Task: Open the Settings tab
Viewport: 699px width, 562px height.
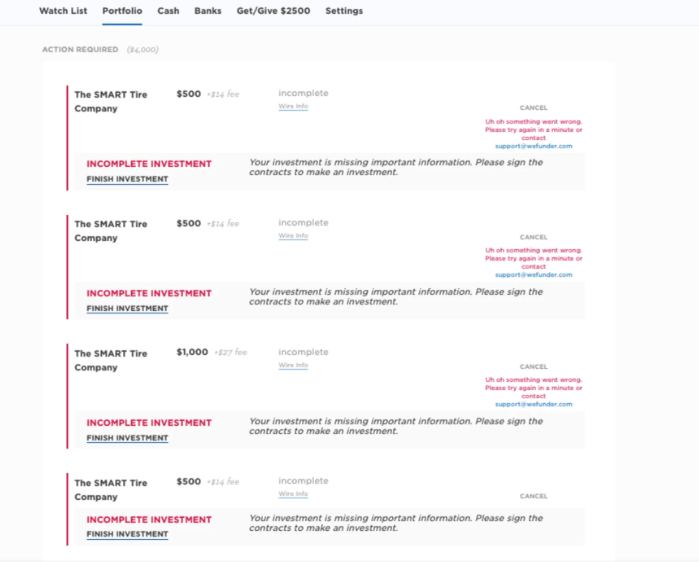Action: click(344, 11)
